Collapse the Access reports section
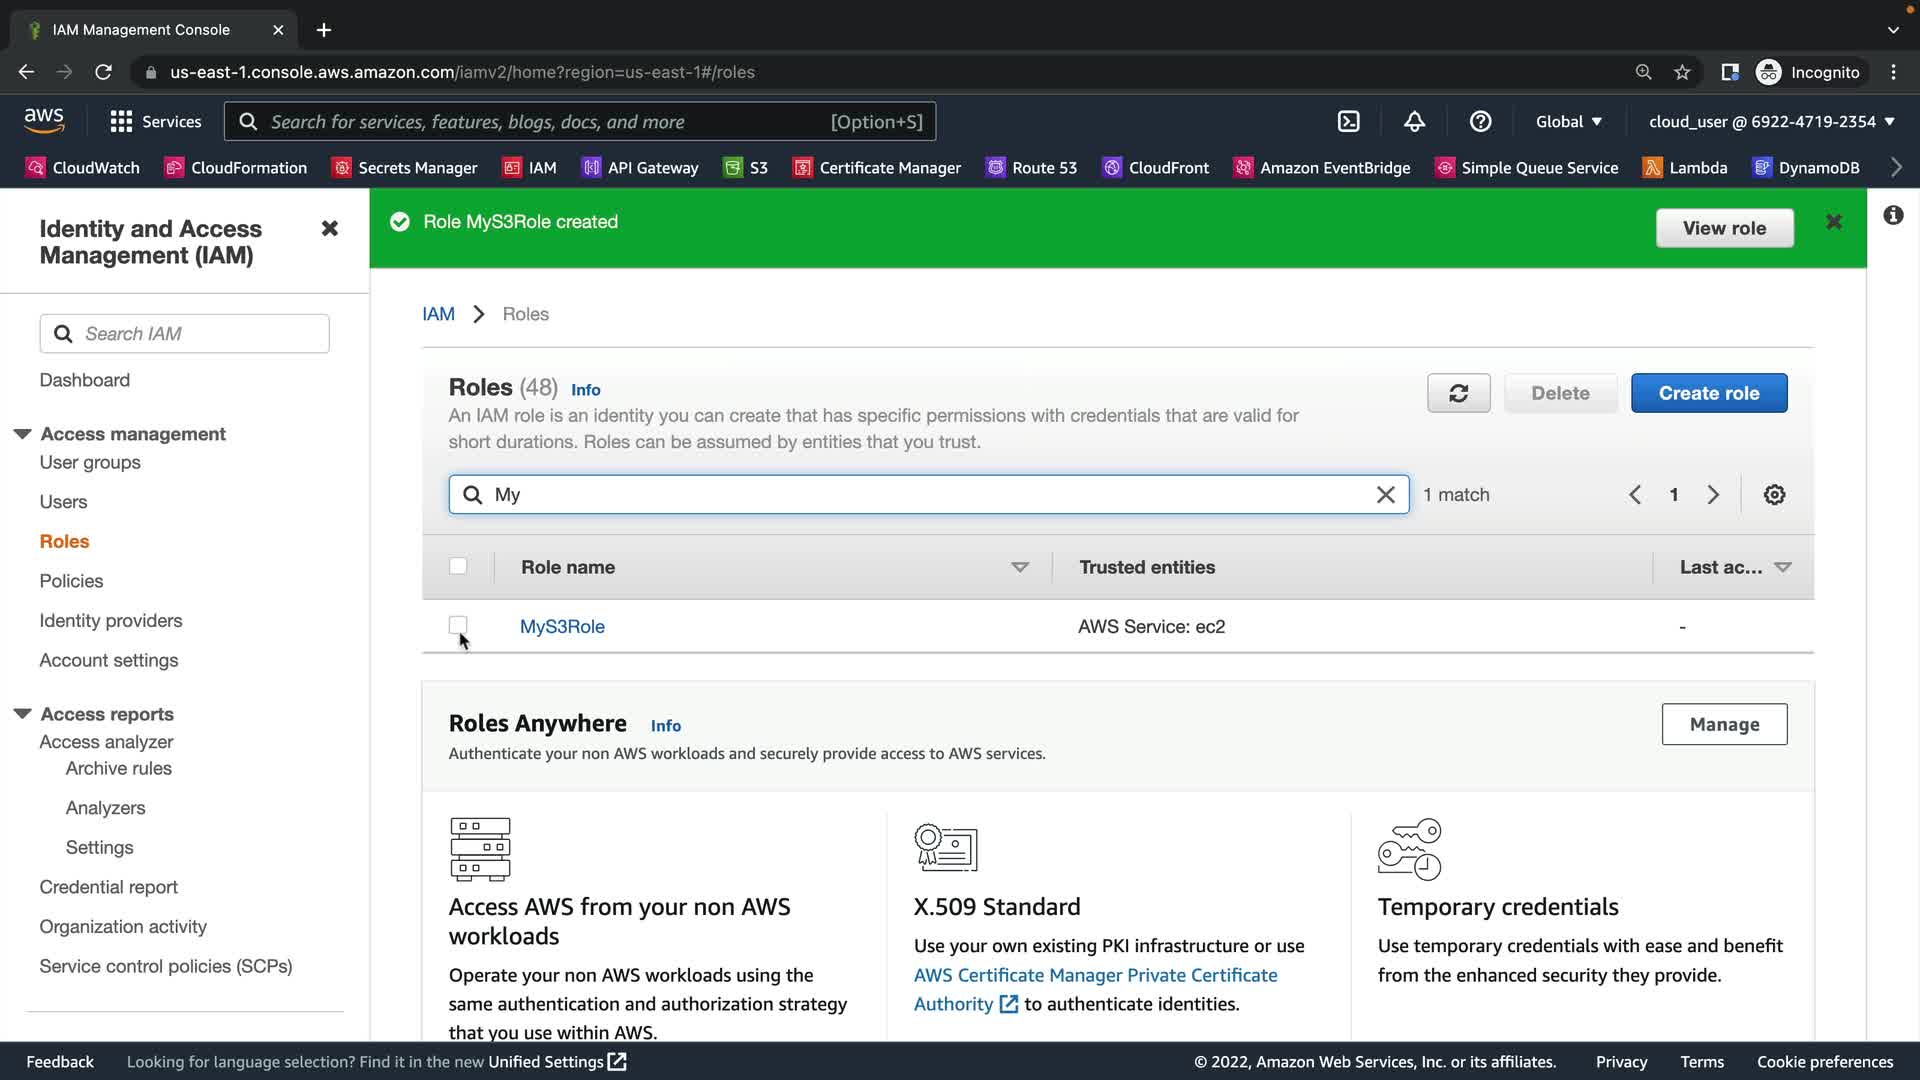 [x=22, y=714]
